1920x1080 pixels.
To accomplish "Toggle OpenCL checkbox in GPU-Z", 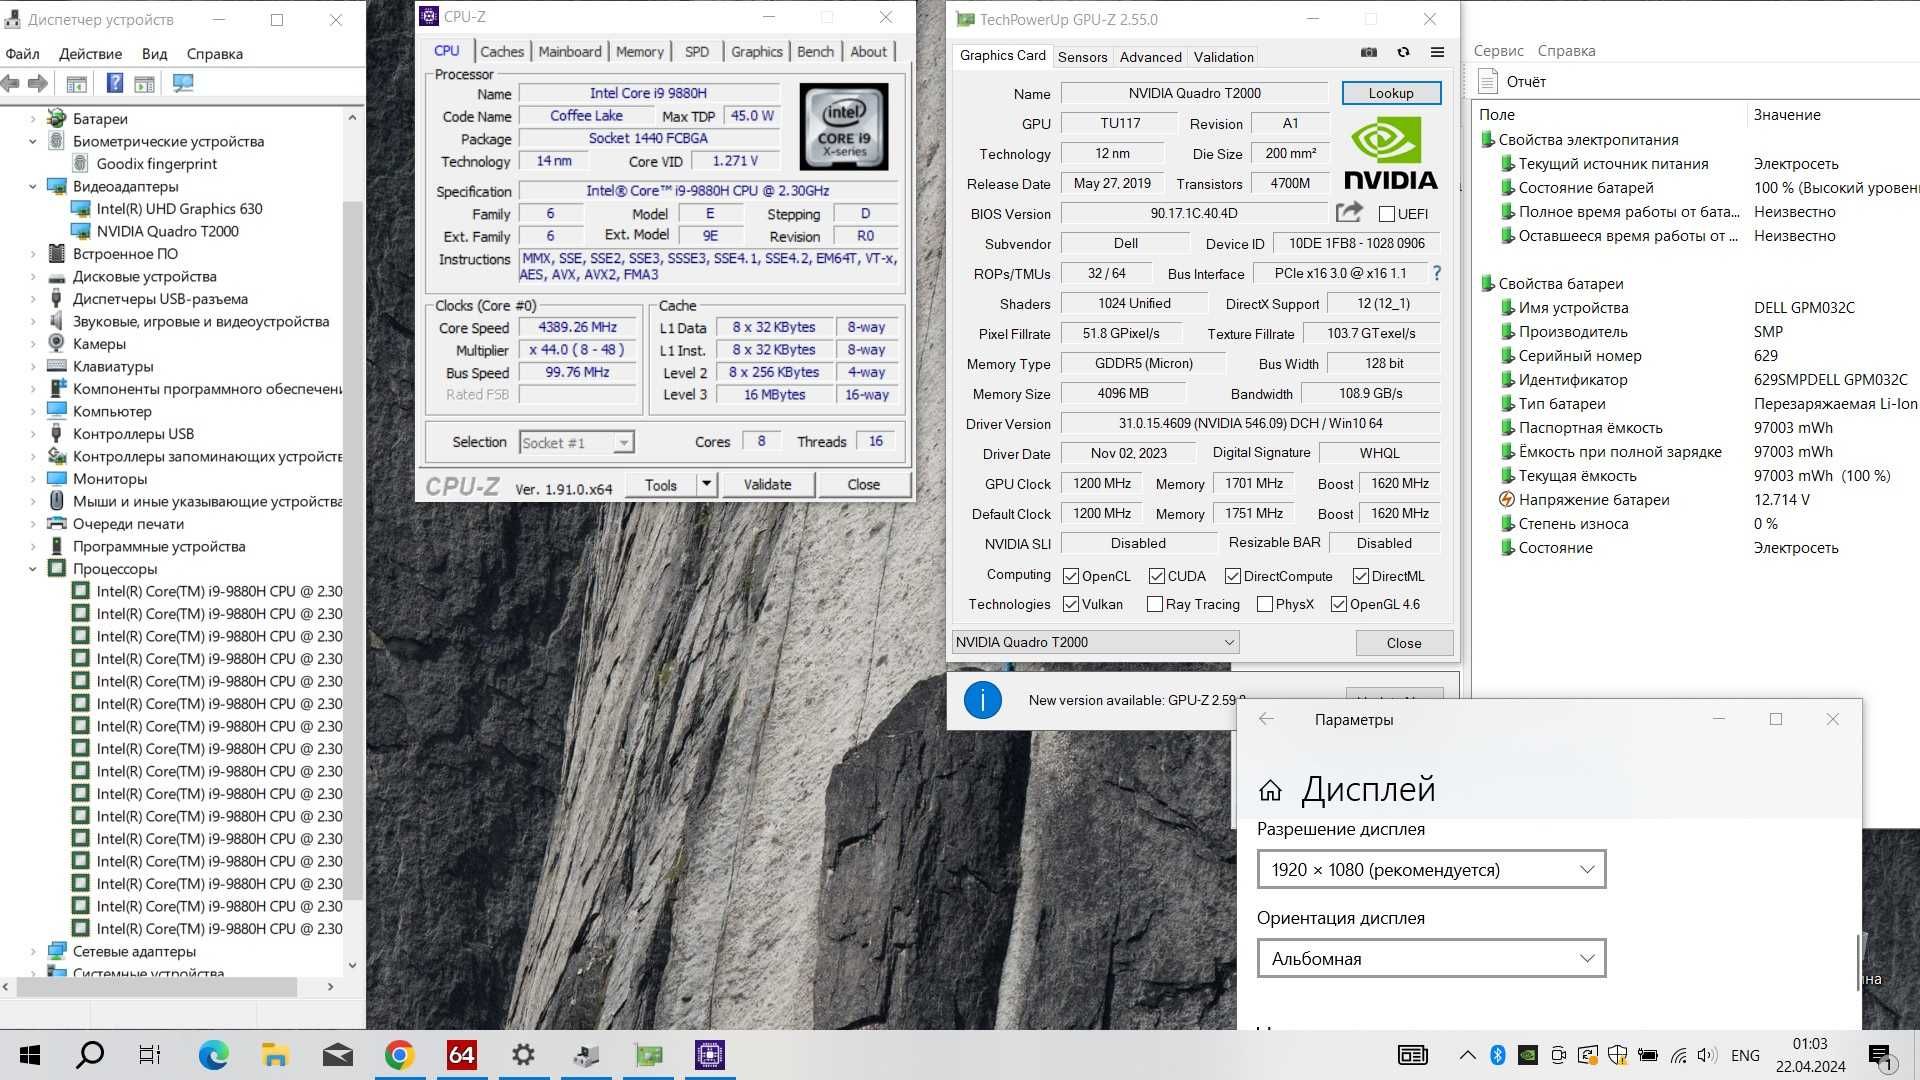I will pyautogui.click(x=1071, y=576).
